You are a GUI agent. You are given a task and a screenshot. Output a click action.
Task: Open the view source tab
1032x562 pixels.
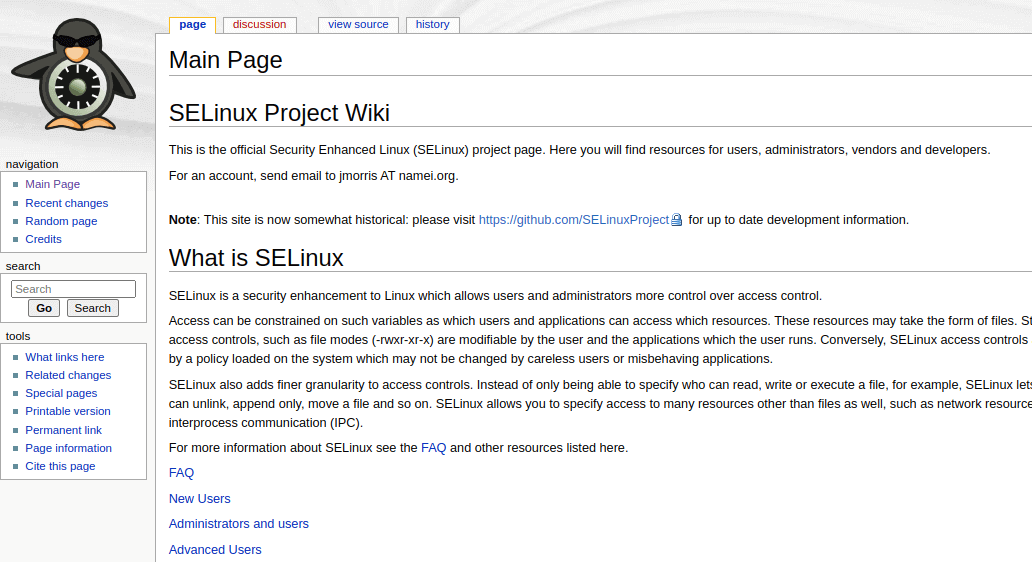(x=358, y=24)
